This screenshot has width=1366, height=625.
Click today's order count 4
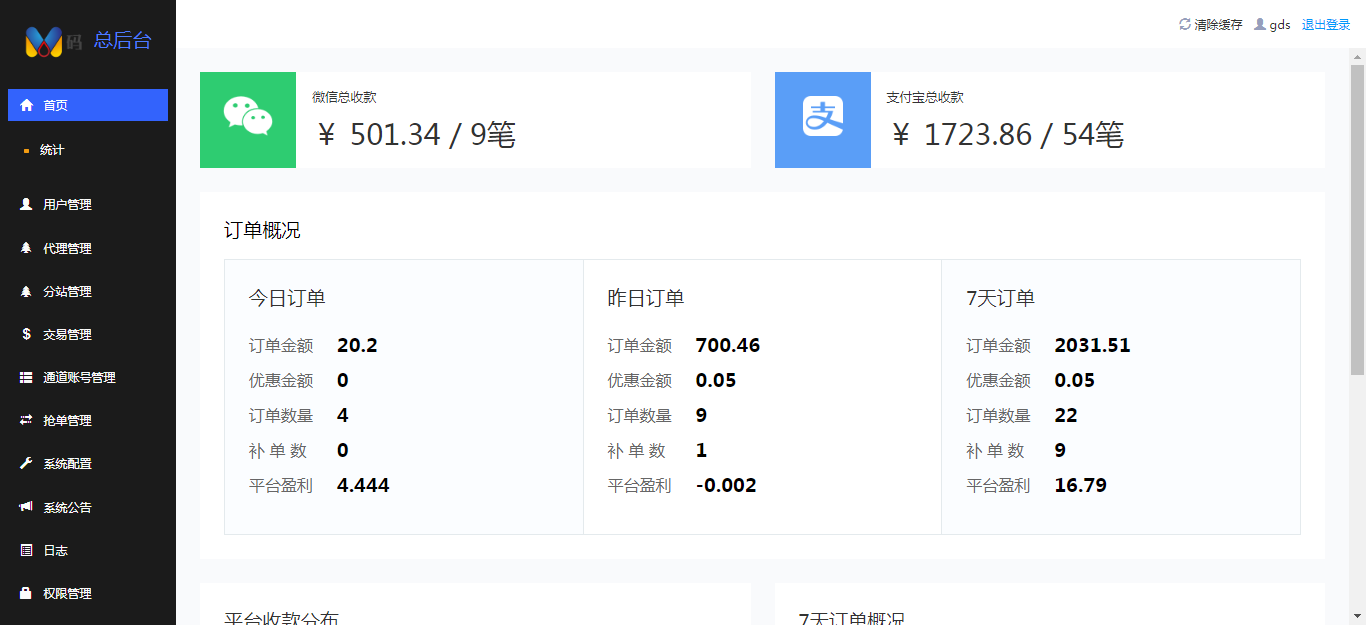[x=343, y=416]
